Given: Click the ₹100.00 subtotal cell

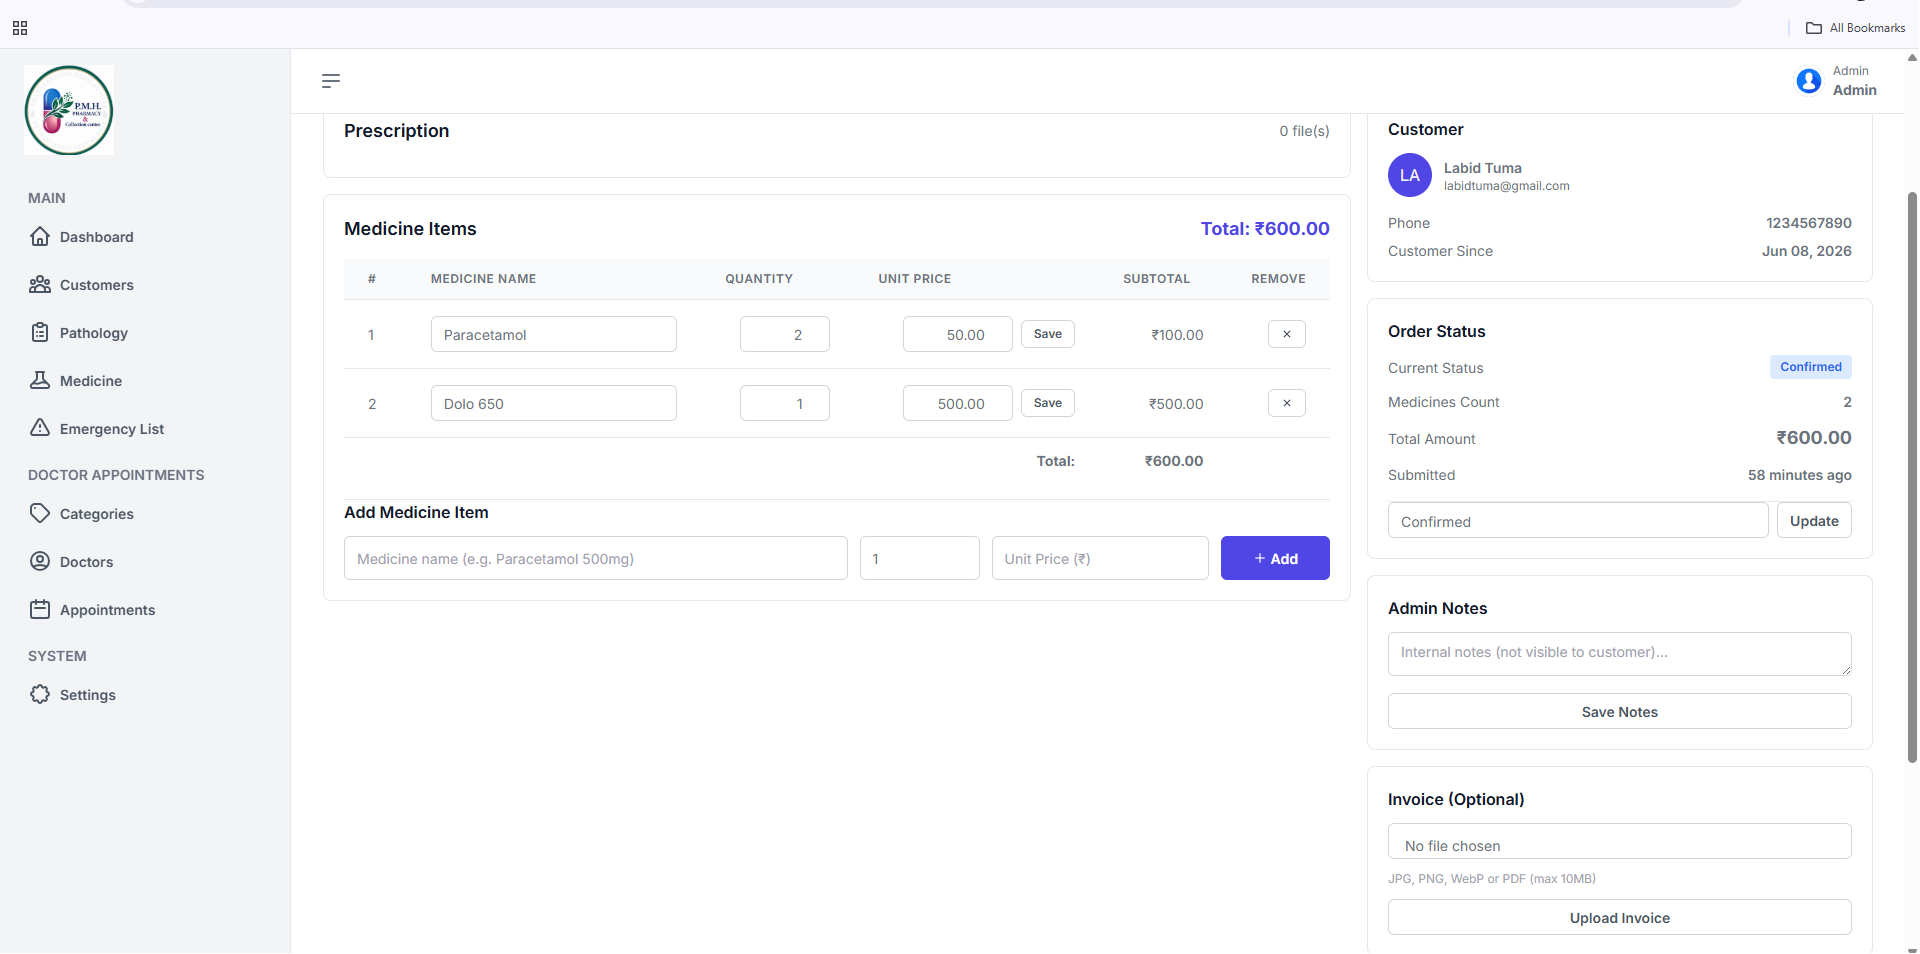Looking at the screenshot, I should click(1177, 335).
